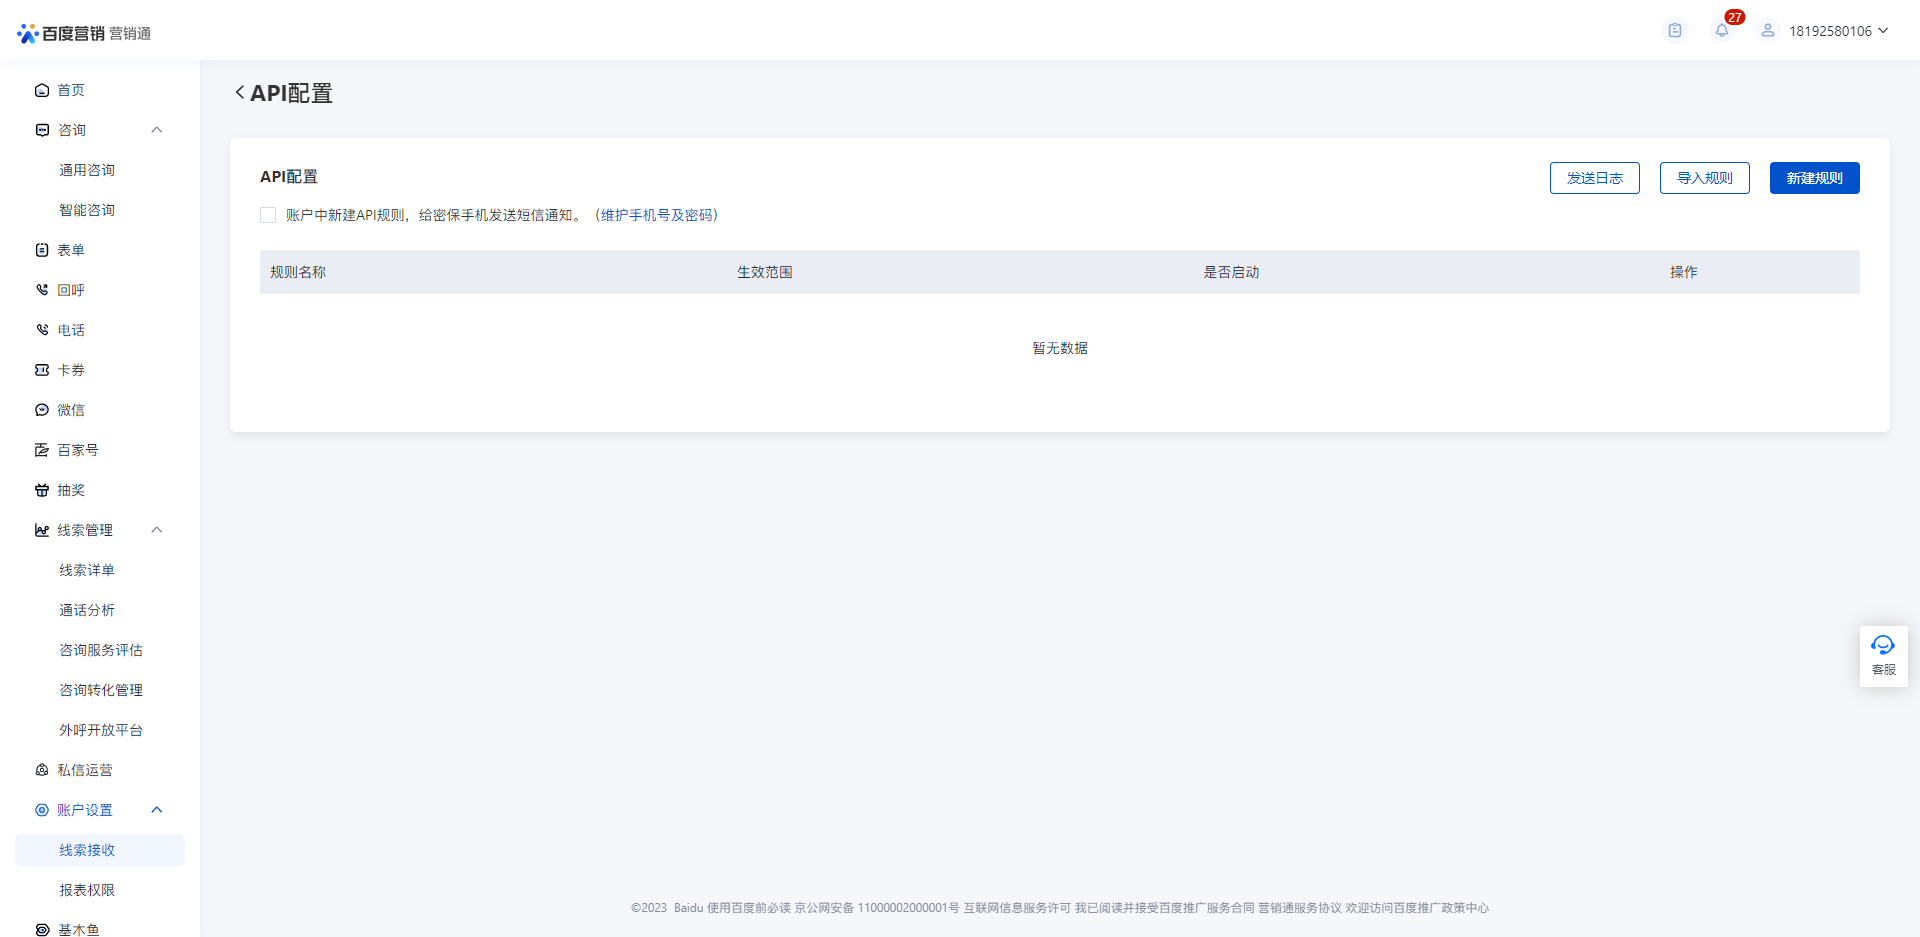Click the 首页 home icon in sidebar
Screen dimensions: 1920x937
click(x=42, y=90)
